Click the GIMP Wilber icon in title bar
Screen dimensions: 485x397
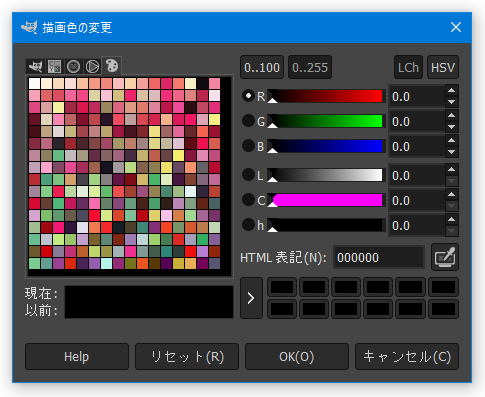tap(29, 27)
